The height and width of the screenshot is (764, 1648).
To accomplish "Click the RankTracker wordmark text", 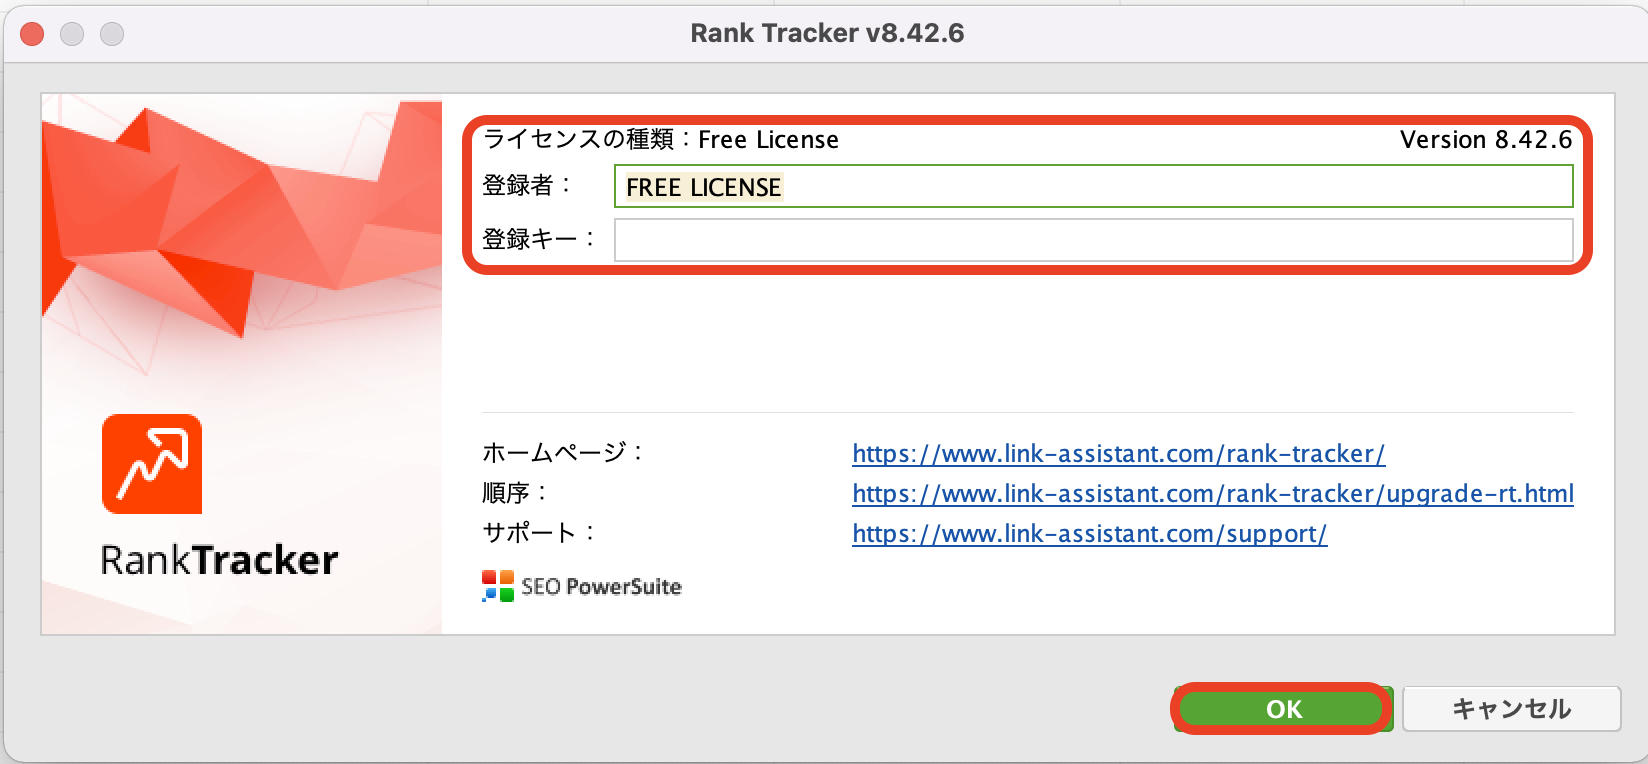I will click(220, 560).
